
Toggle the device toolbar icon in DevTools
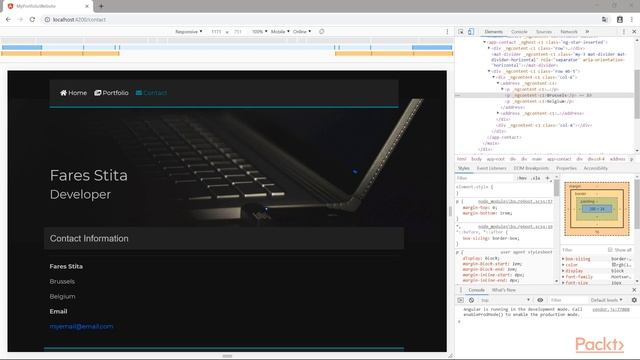471,31
